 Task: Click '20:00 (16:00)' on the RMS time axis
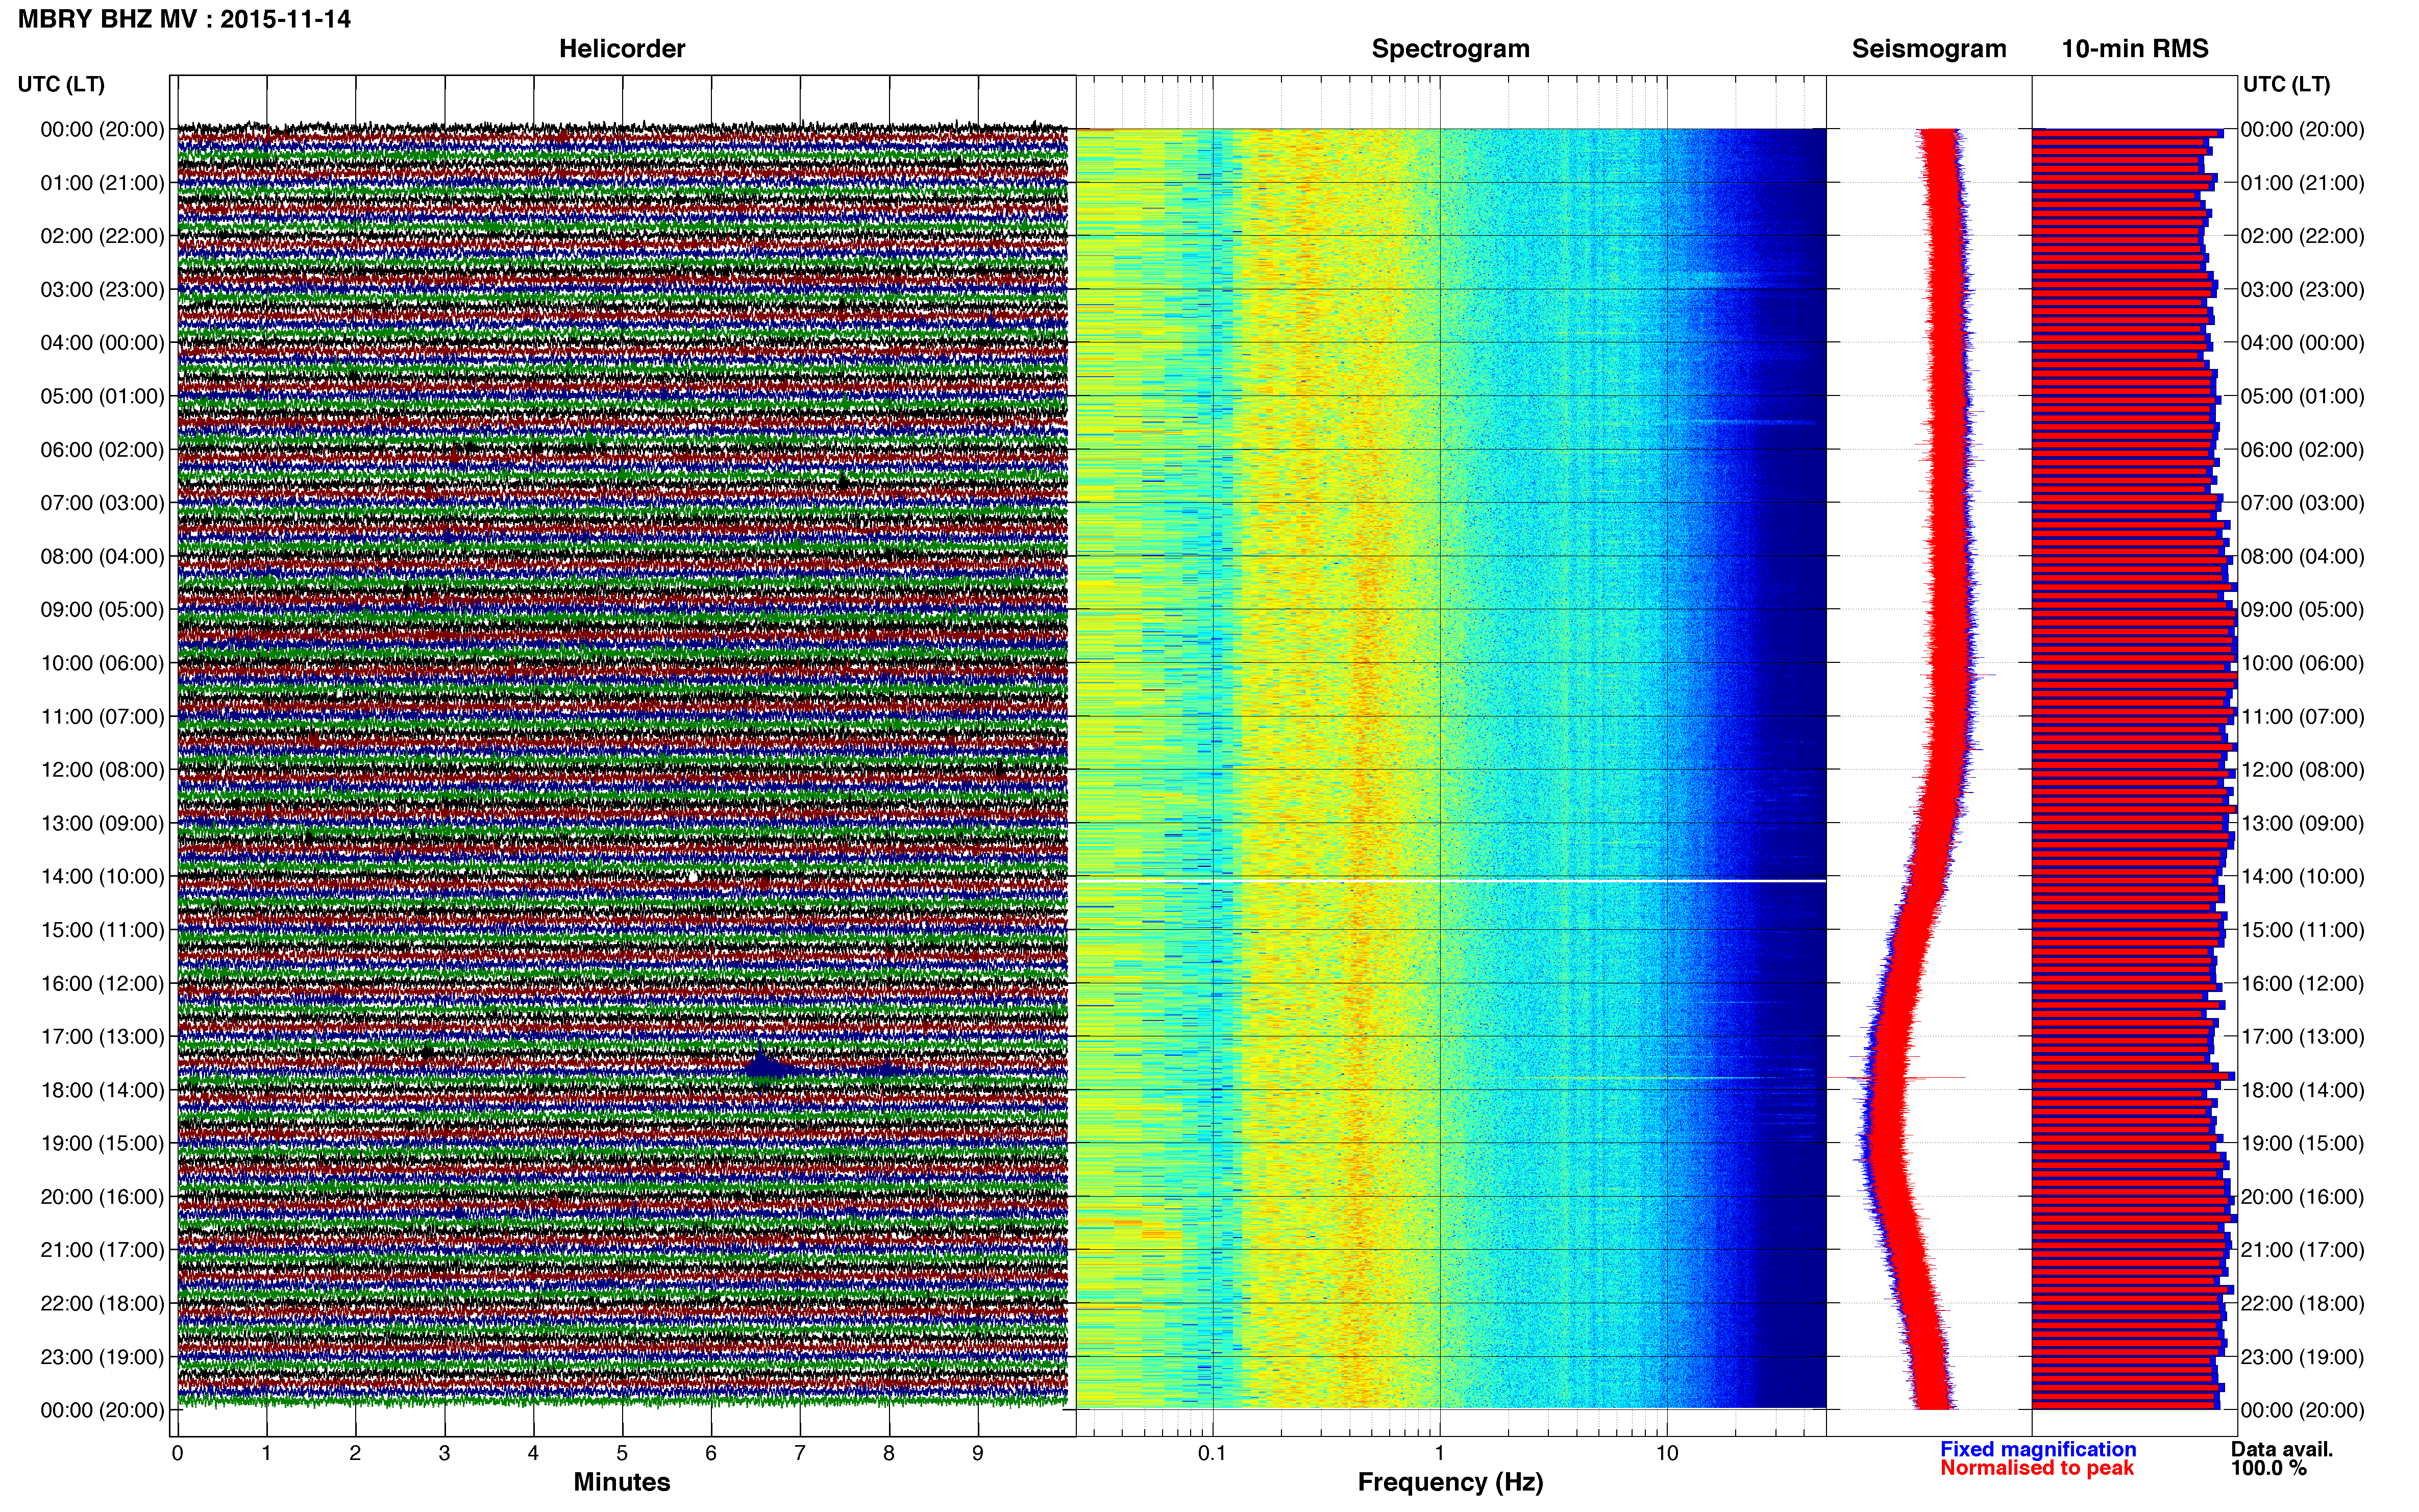click(2303, 1197)
